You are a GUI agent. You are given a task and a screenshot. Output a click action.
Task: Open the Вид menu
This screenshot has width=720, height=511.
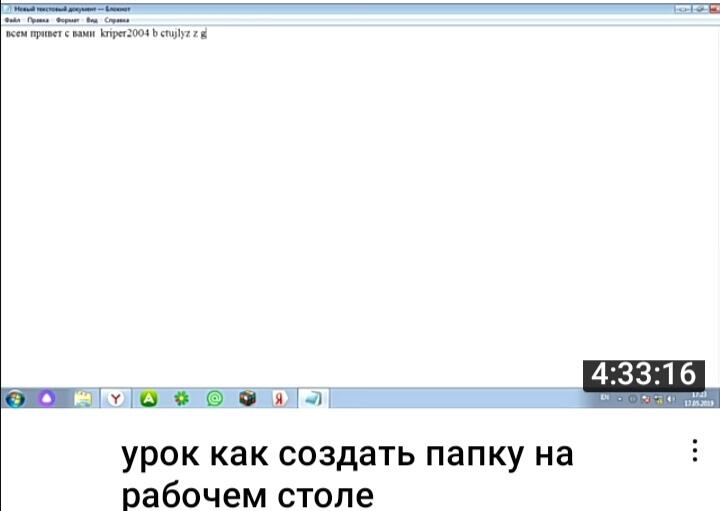pos(92,20)
